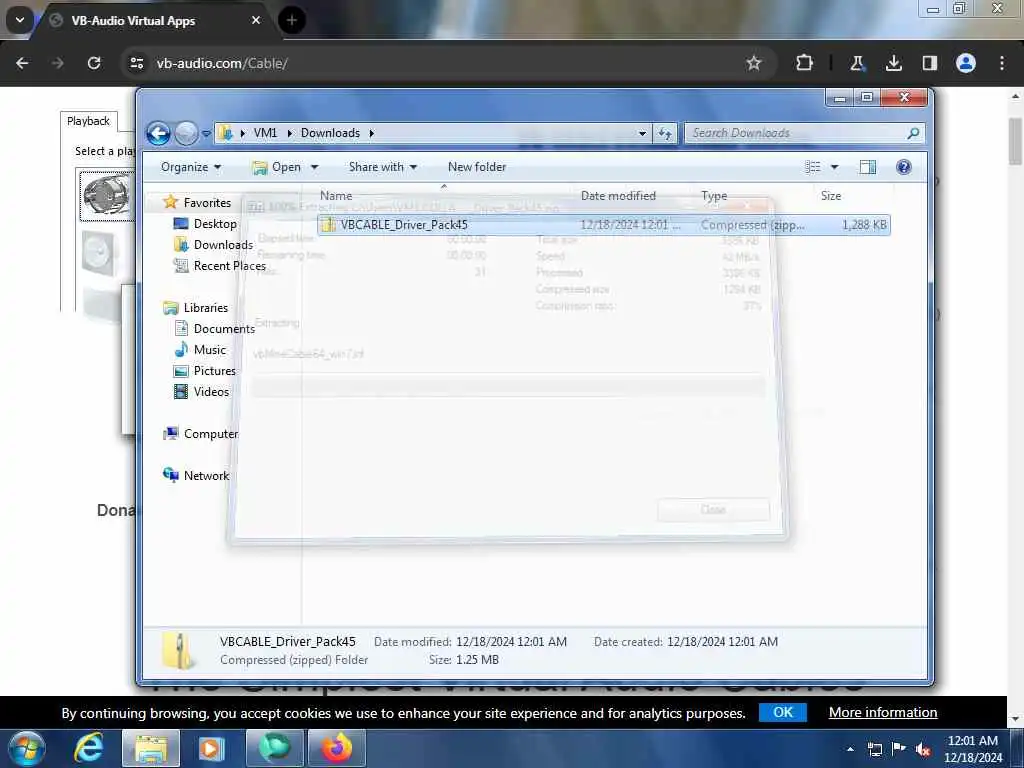Screen dimensions: 1024x768
Task: Expand the Open button dropdown arrow
Action: pyautogui.click(x=314, y=167)
